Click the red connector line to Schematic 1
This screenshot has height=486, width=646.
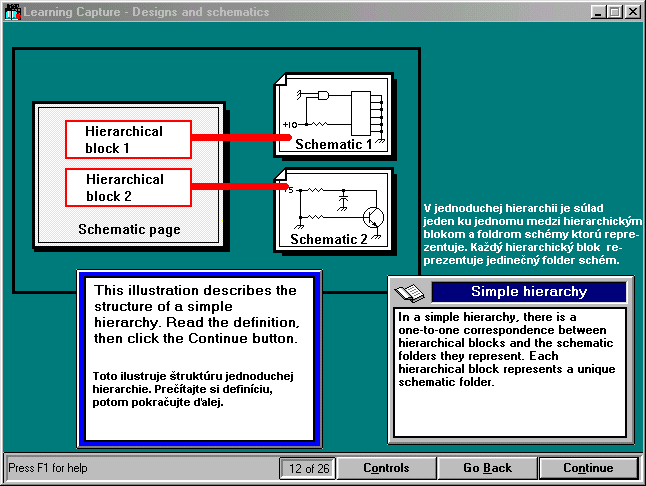tap(234, 137)
